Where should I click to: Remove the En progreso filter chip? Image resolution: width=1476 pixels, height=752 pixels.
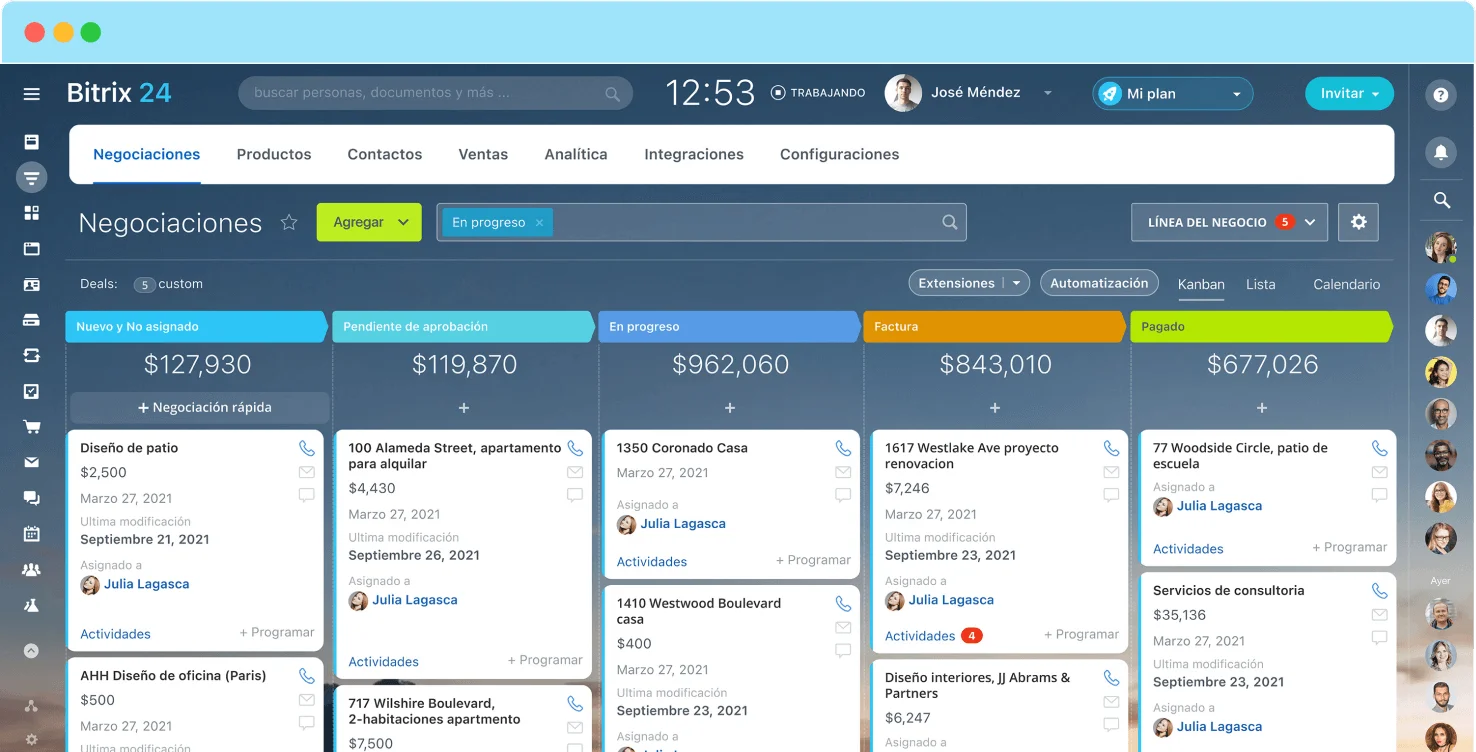click(539, 223)
